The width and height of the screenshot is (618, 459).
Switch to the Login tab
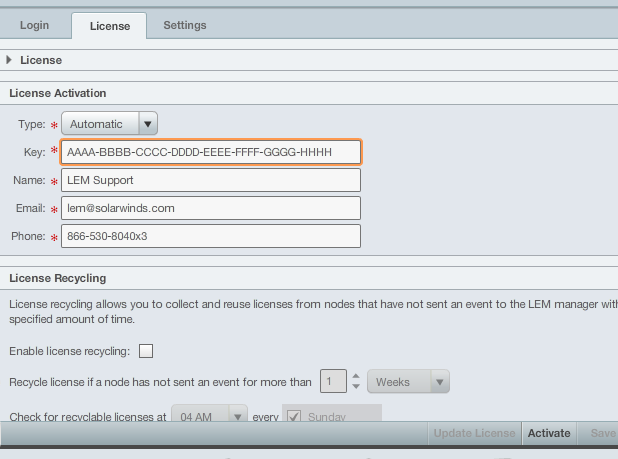(35, 25)
